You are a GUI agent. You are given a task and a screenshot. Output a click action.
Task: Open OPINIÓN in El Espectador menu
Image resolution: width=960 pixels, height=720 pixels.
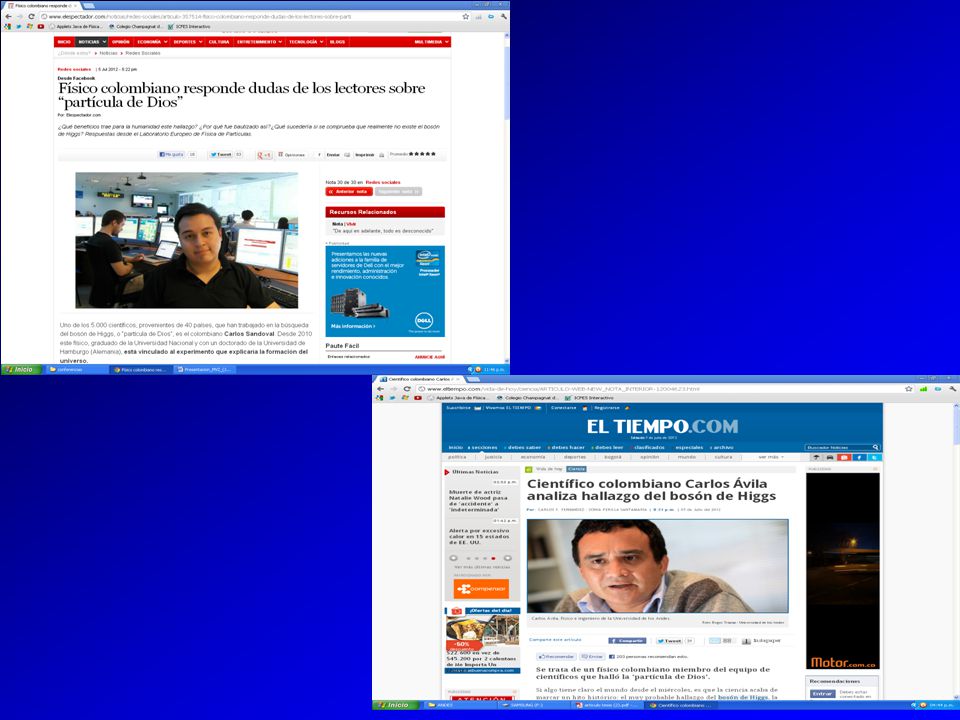tap(121, 42)
